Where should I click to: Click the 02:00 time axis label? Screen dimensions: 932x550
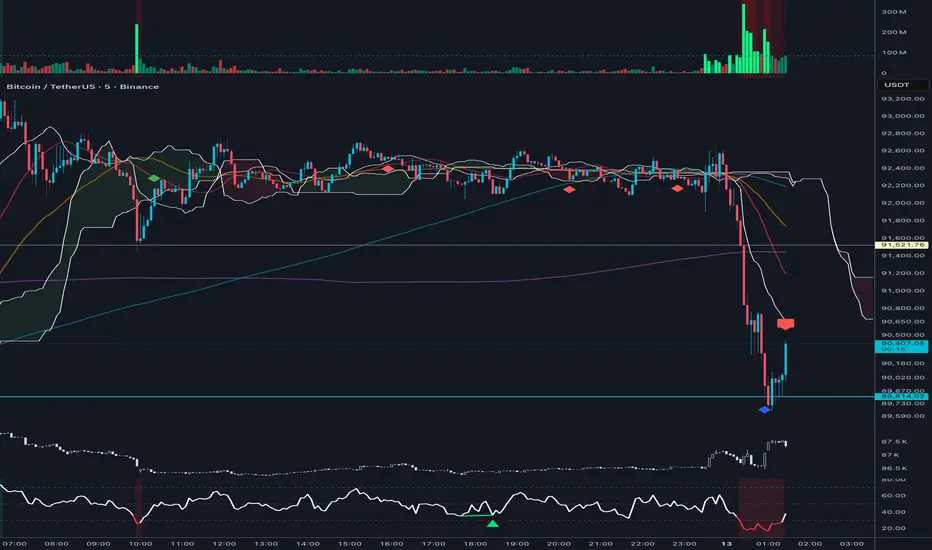(810, 543)
